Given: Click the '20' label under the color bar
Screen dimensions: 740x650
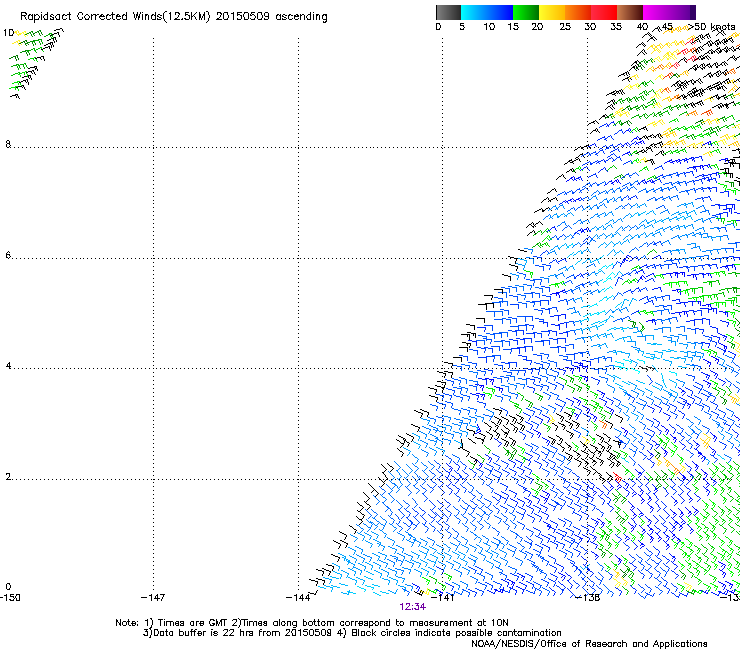Looking at the screenshot, I should pyautogui.click(x=537, y=27).
